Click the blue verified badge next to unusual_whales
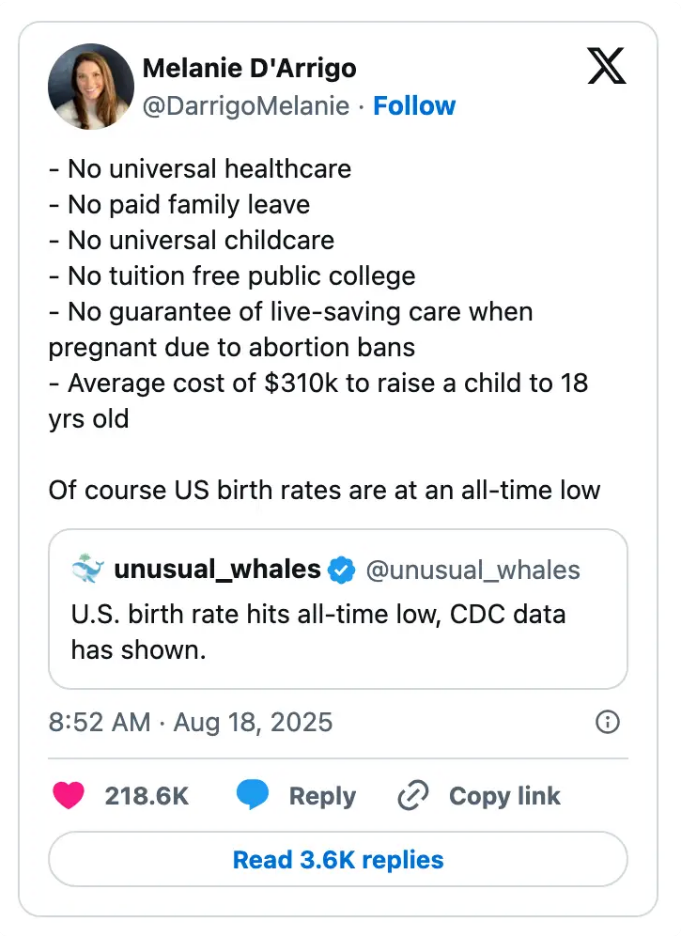686x940 pixels. click(342, 570)
